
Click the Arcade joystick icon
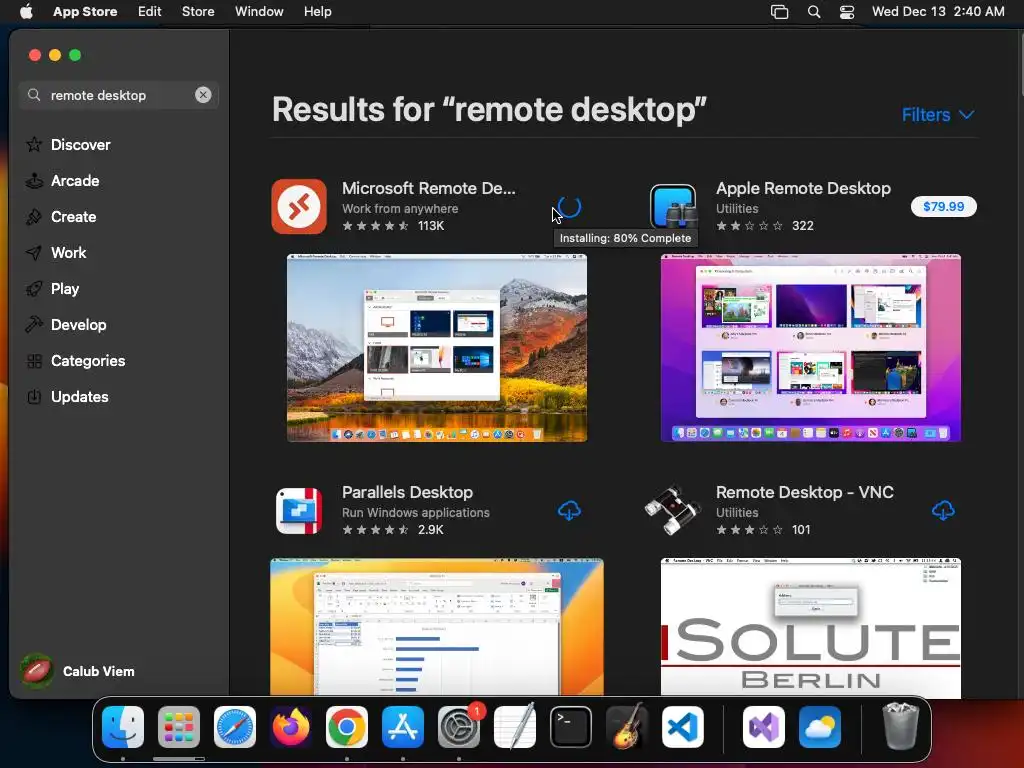click(x=34, y=180)
